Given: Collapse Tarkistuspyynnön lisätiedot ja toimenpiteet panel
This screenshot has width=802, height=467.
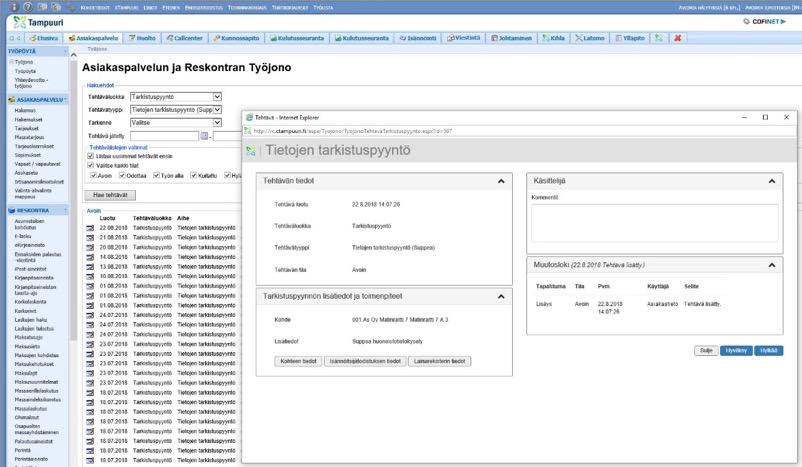Looking at the screenshot, I should tap(501, 297).
